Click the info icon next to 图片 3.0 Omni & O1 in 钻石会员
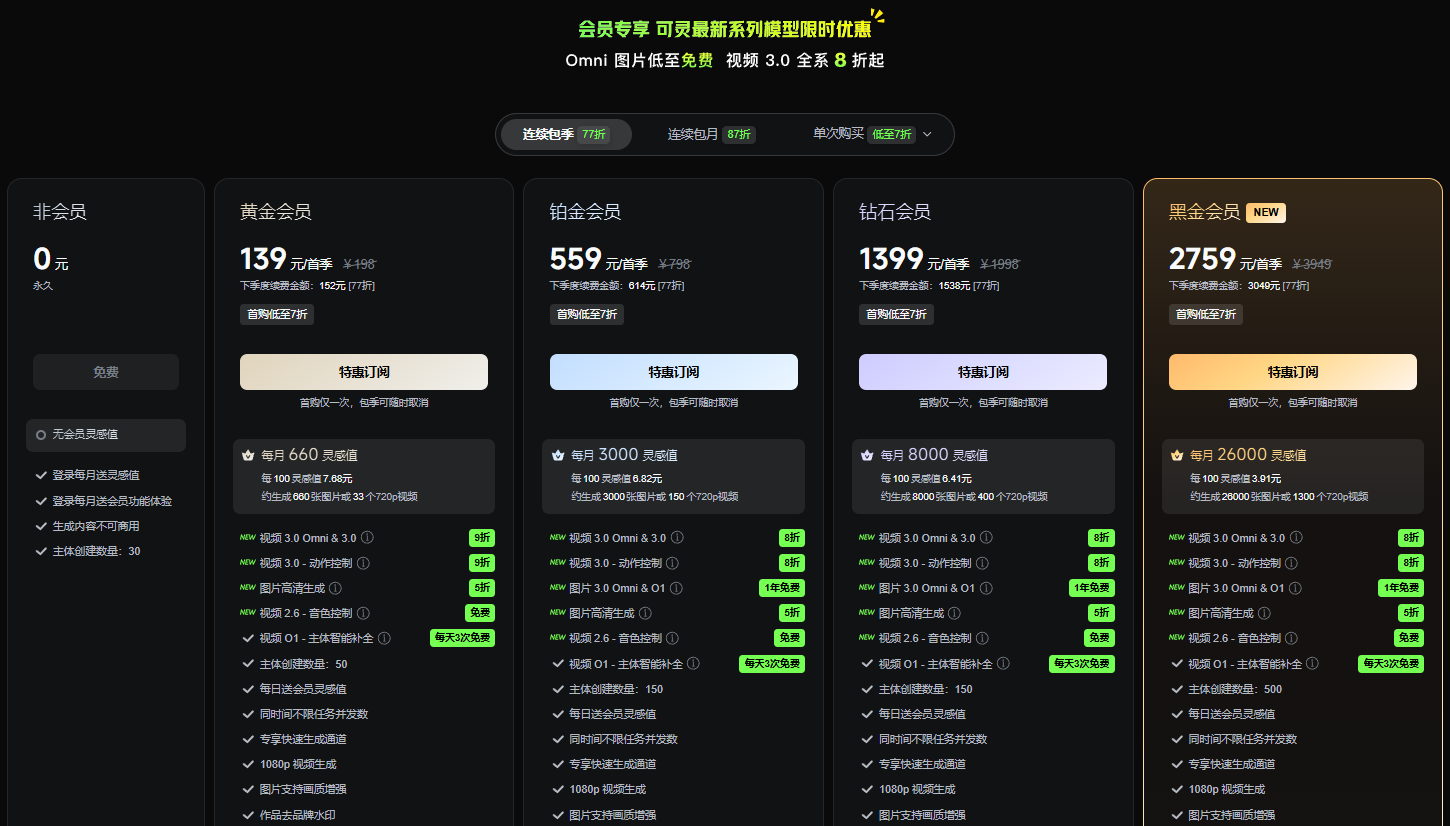 (986, 587)
